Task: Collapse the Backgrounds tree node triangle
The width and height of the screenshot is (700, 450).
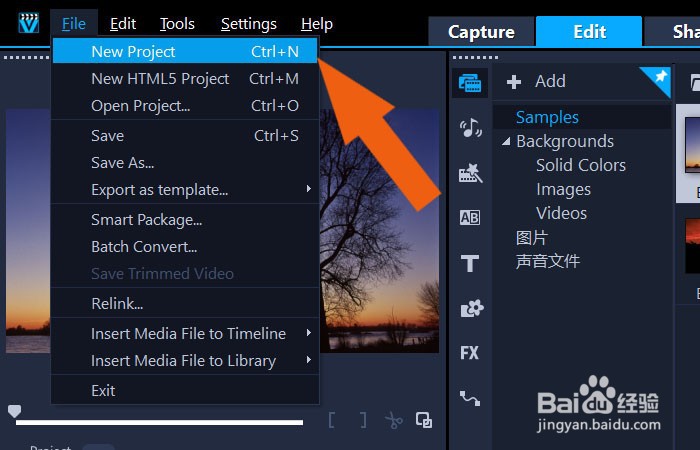Action: [506, 142]
